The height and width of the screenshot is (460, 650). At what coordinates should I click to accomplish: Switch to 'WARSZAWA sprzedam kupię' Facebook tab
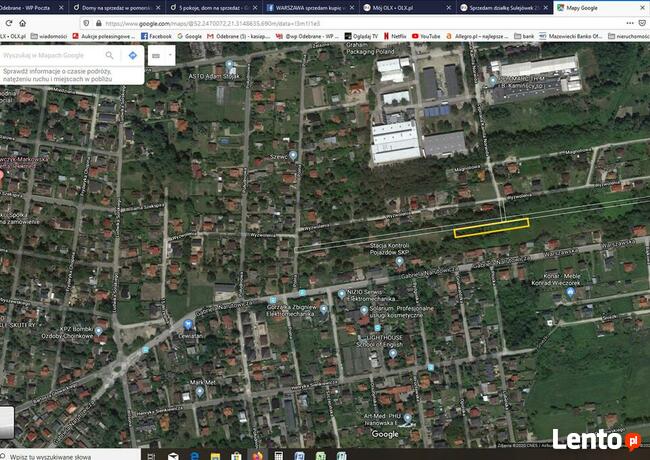pos(310,7)
